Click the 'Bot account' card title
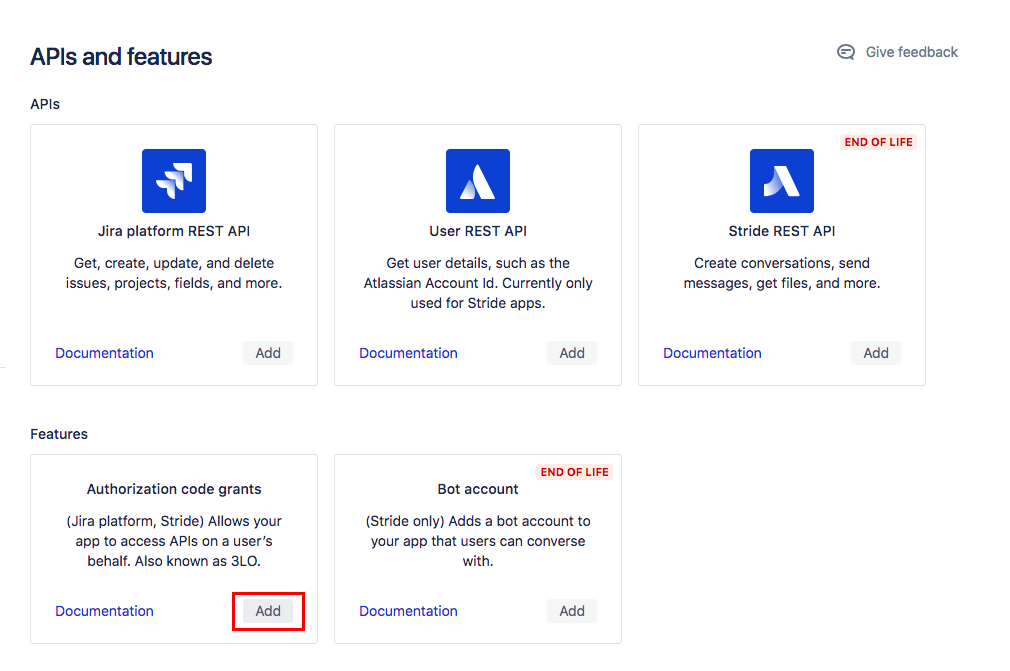The height and width of the screenshot is (671, 1010). (478, 489)
